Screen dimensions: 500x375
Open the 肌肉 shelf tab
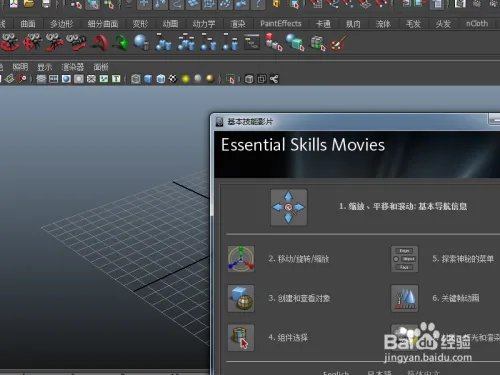coord(353,24)
